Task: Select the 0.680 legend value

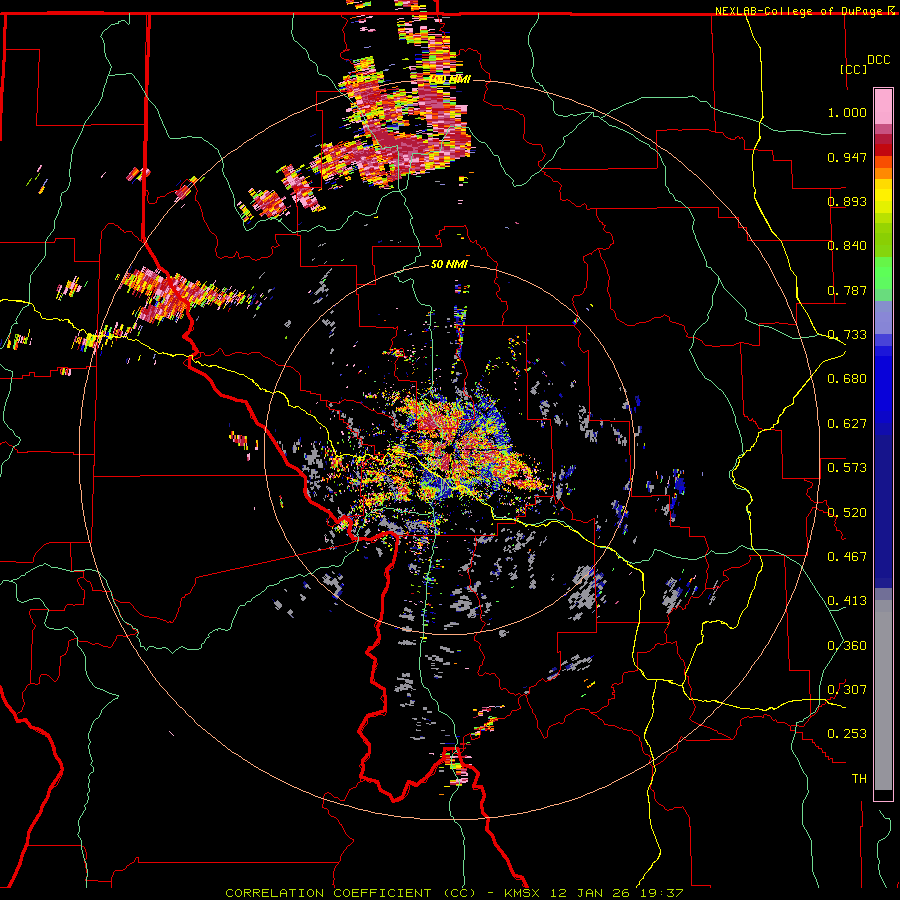Action: point(847,379)
